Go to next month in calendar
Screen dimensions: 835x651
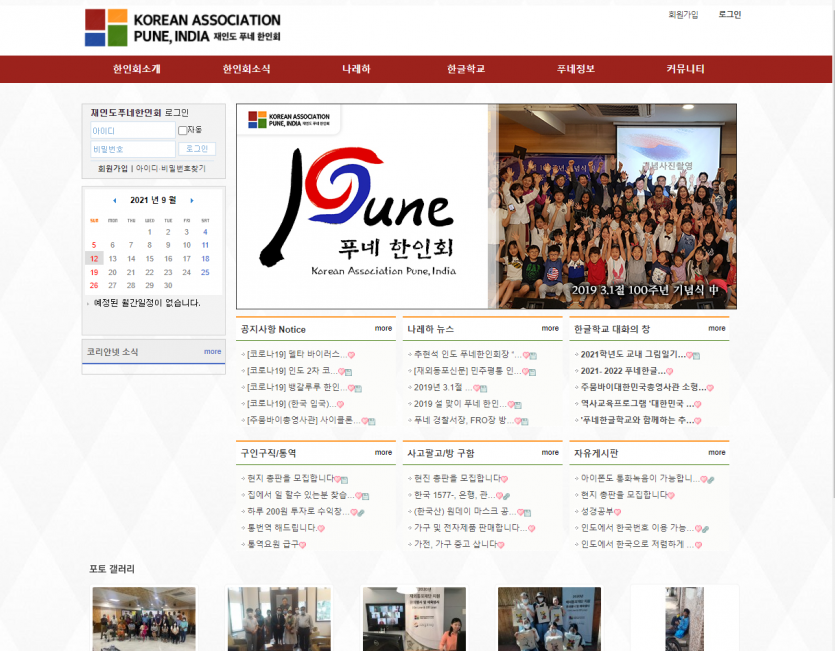click(192, 200)
